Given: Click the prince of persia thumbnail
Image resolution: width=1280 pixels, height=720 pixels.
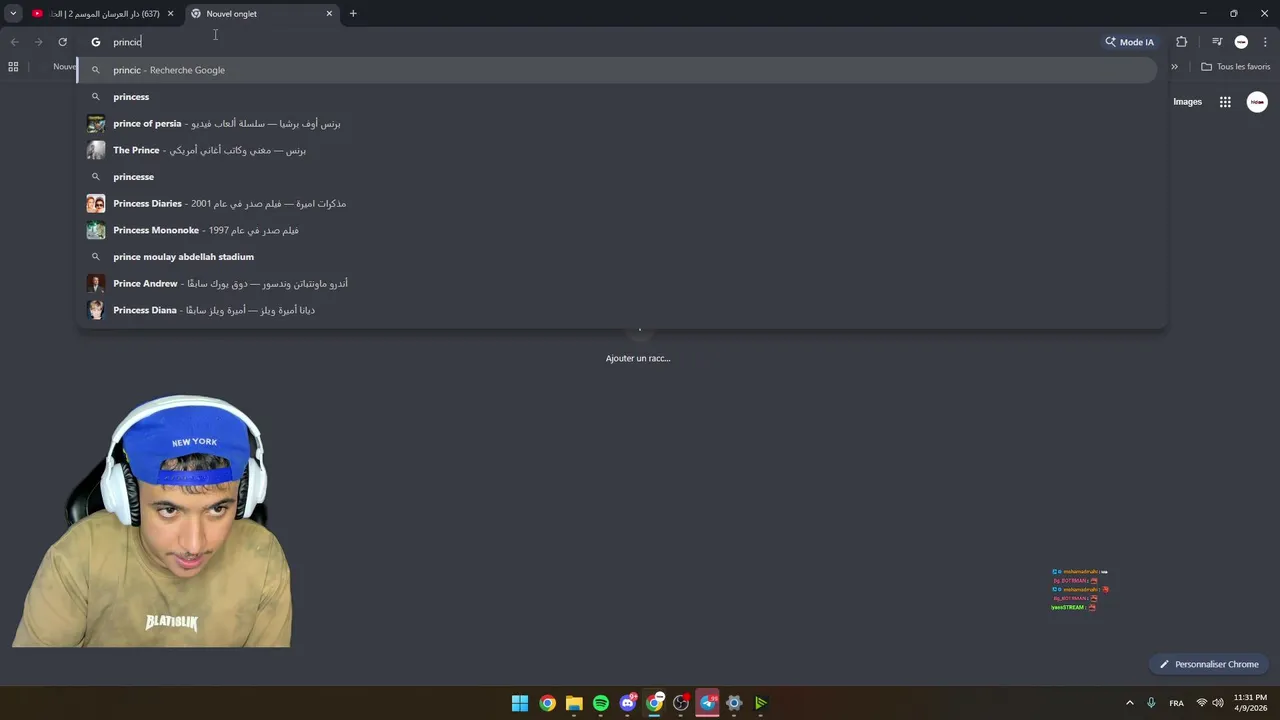Looking at the screenshot, I should [x=96, y=124].
